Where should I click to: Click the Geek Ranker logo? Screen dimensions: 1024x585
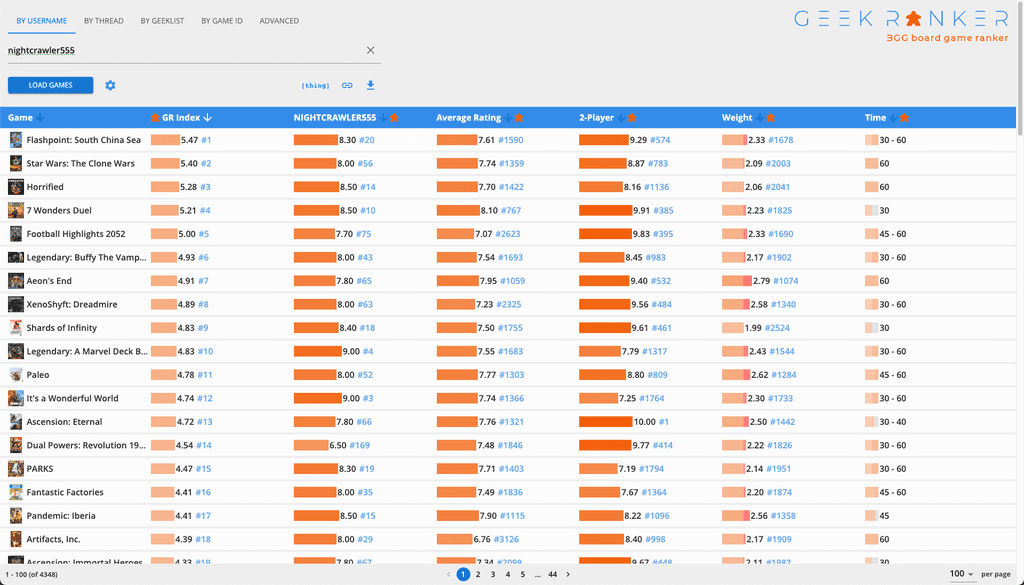click(x=901, y=26)
